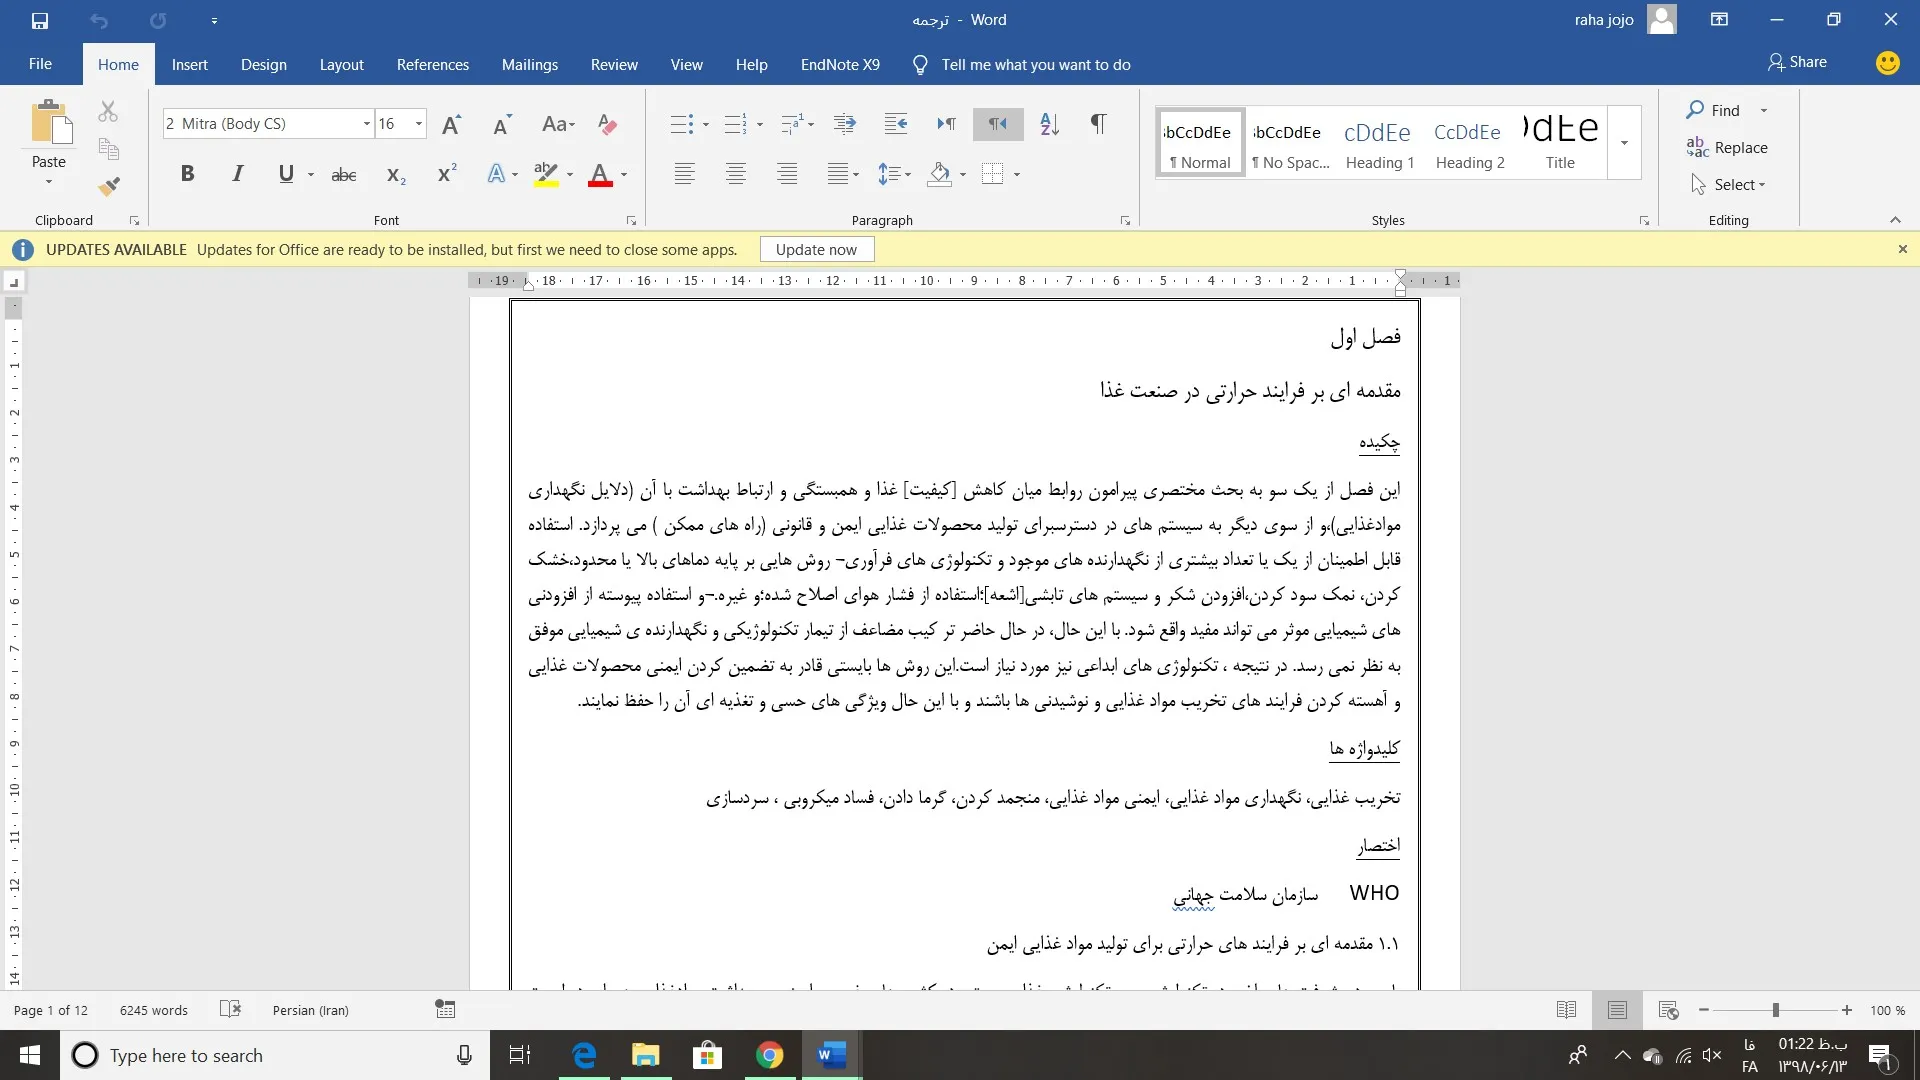1920x1080 pixels.
Task: Collapse the ribbon with chevron
Action: pos(1894,220)
